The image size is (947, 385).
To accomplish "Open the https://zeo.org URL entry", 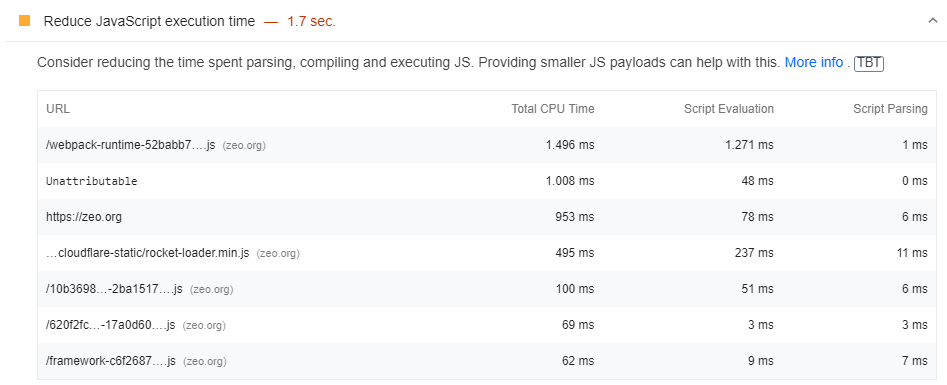I will pos(84,217).
